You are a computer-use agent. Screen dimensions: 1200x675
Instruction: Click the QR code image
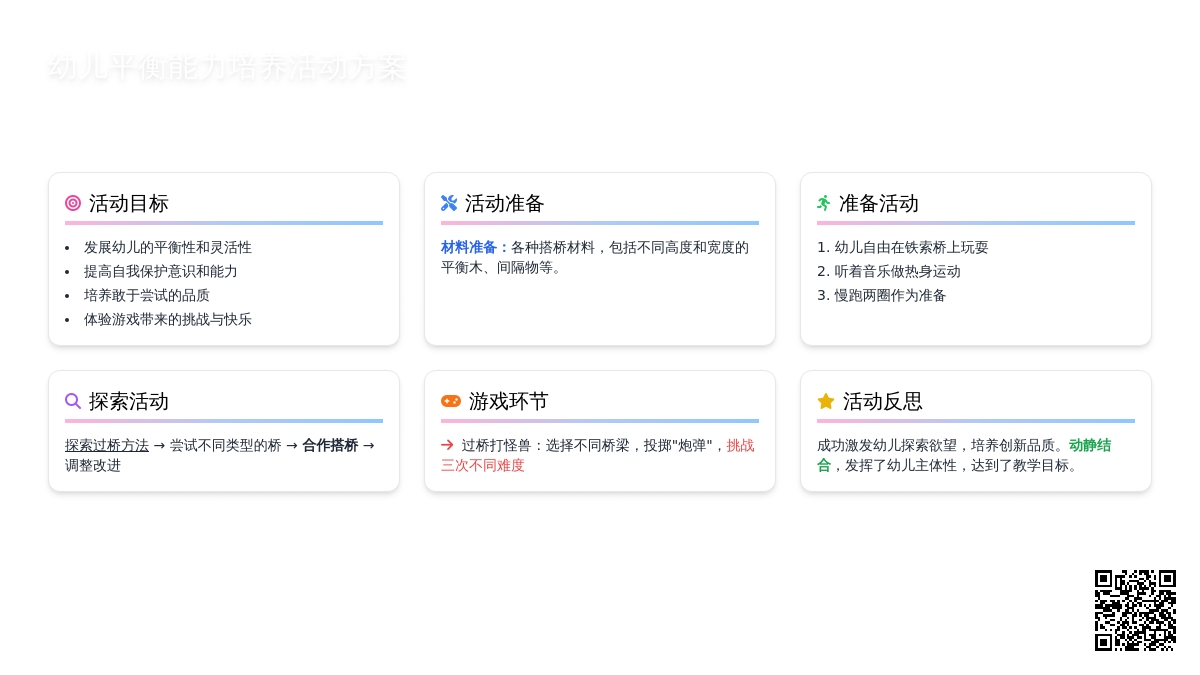(x=1135, y=610)
